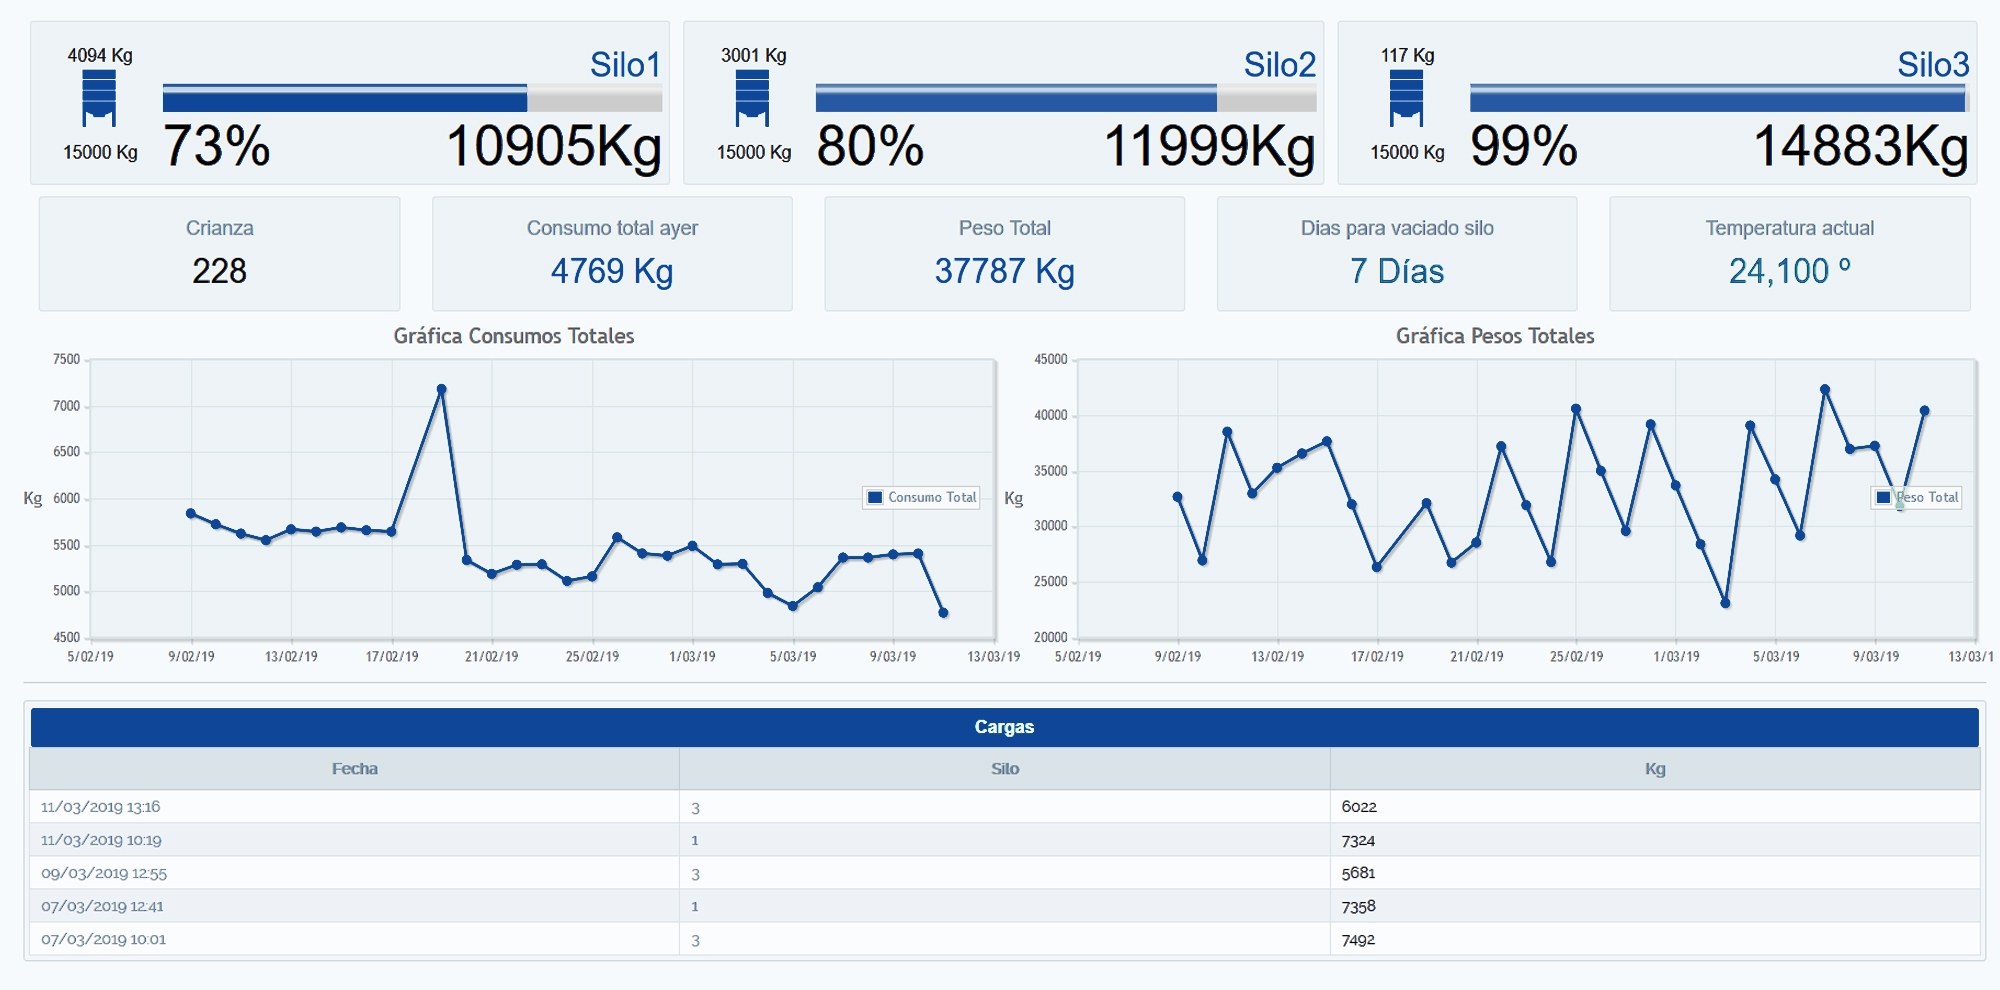Click the Consumo Total legend color square

pos(875,497)
